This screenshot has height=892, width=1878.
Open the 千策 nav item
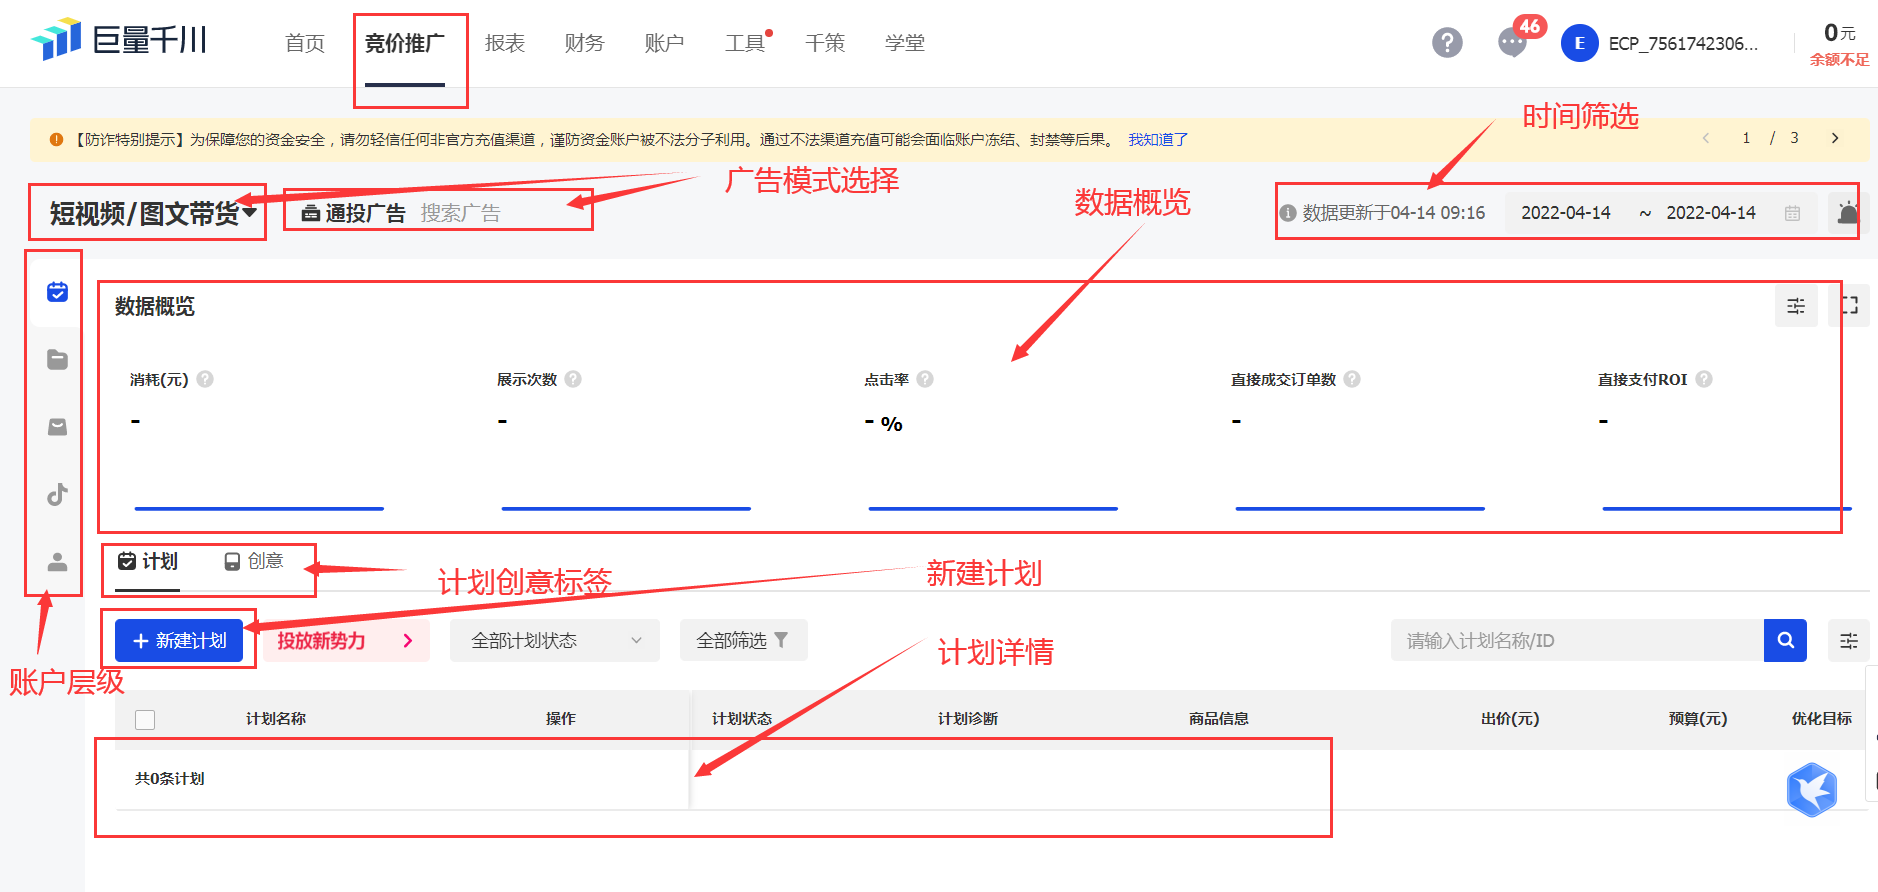[825, 43]
